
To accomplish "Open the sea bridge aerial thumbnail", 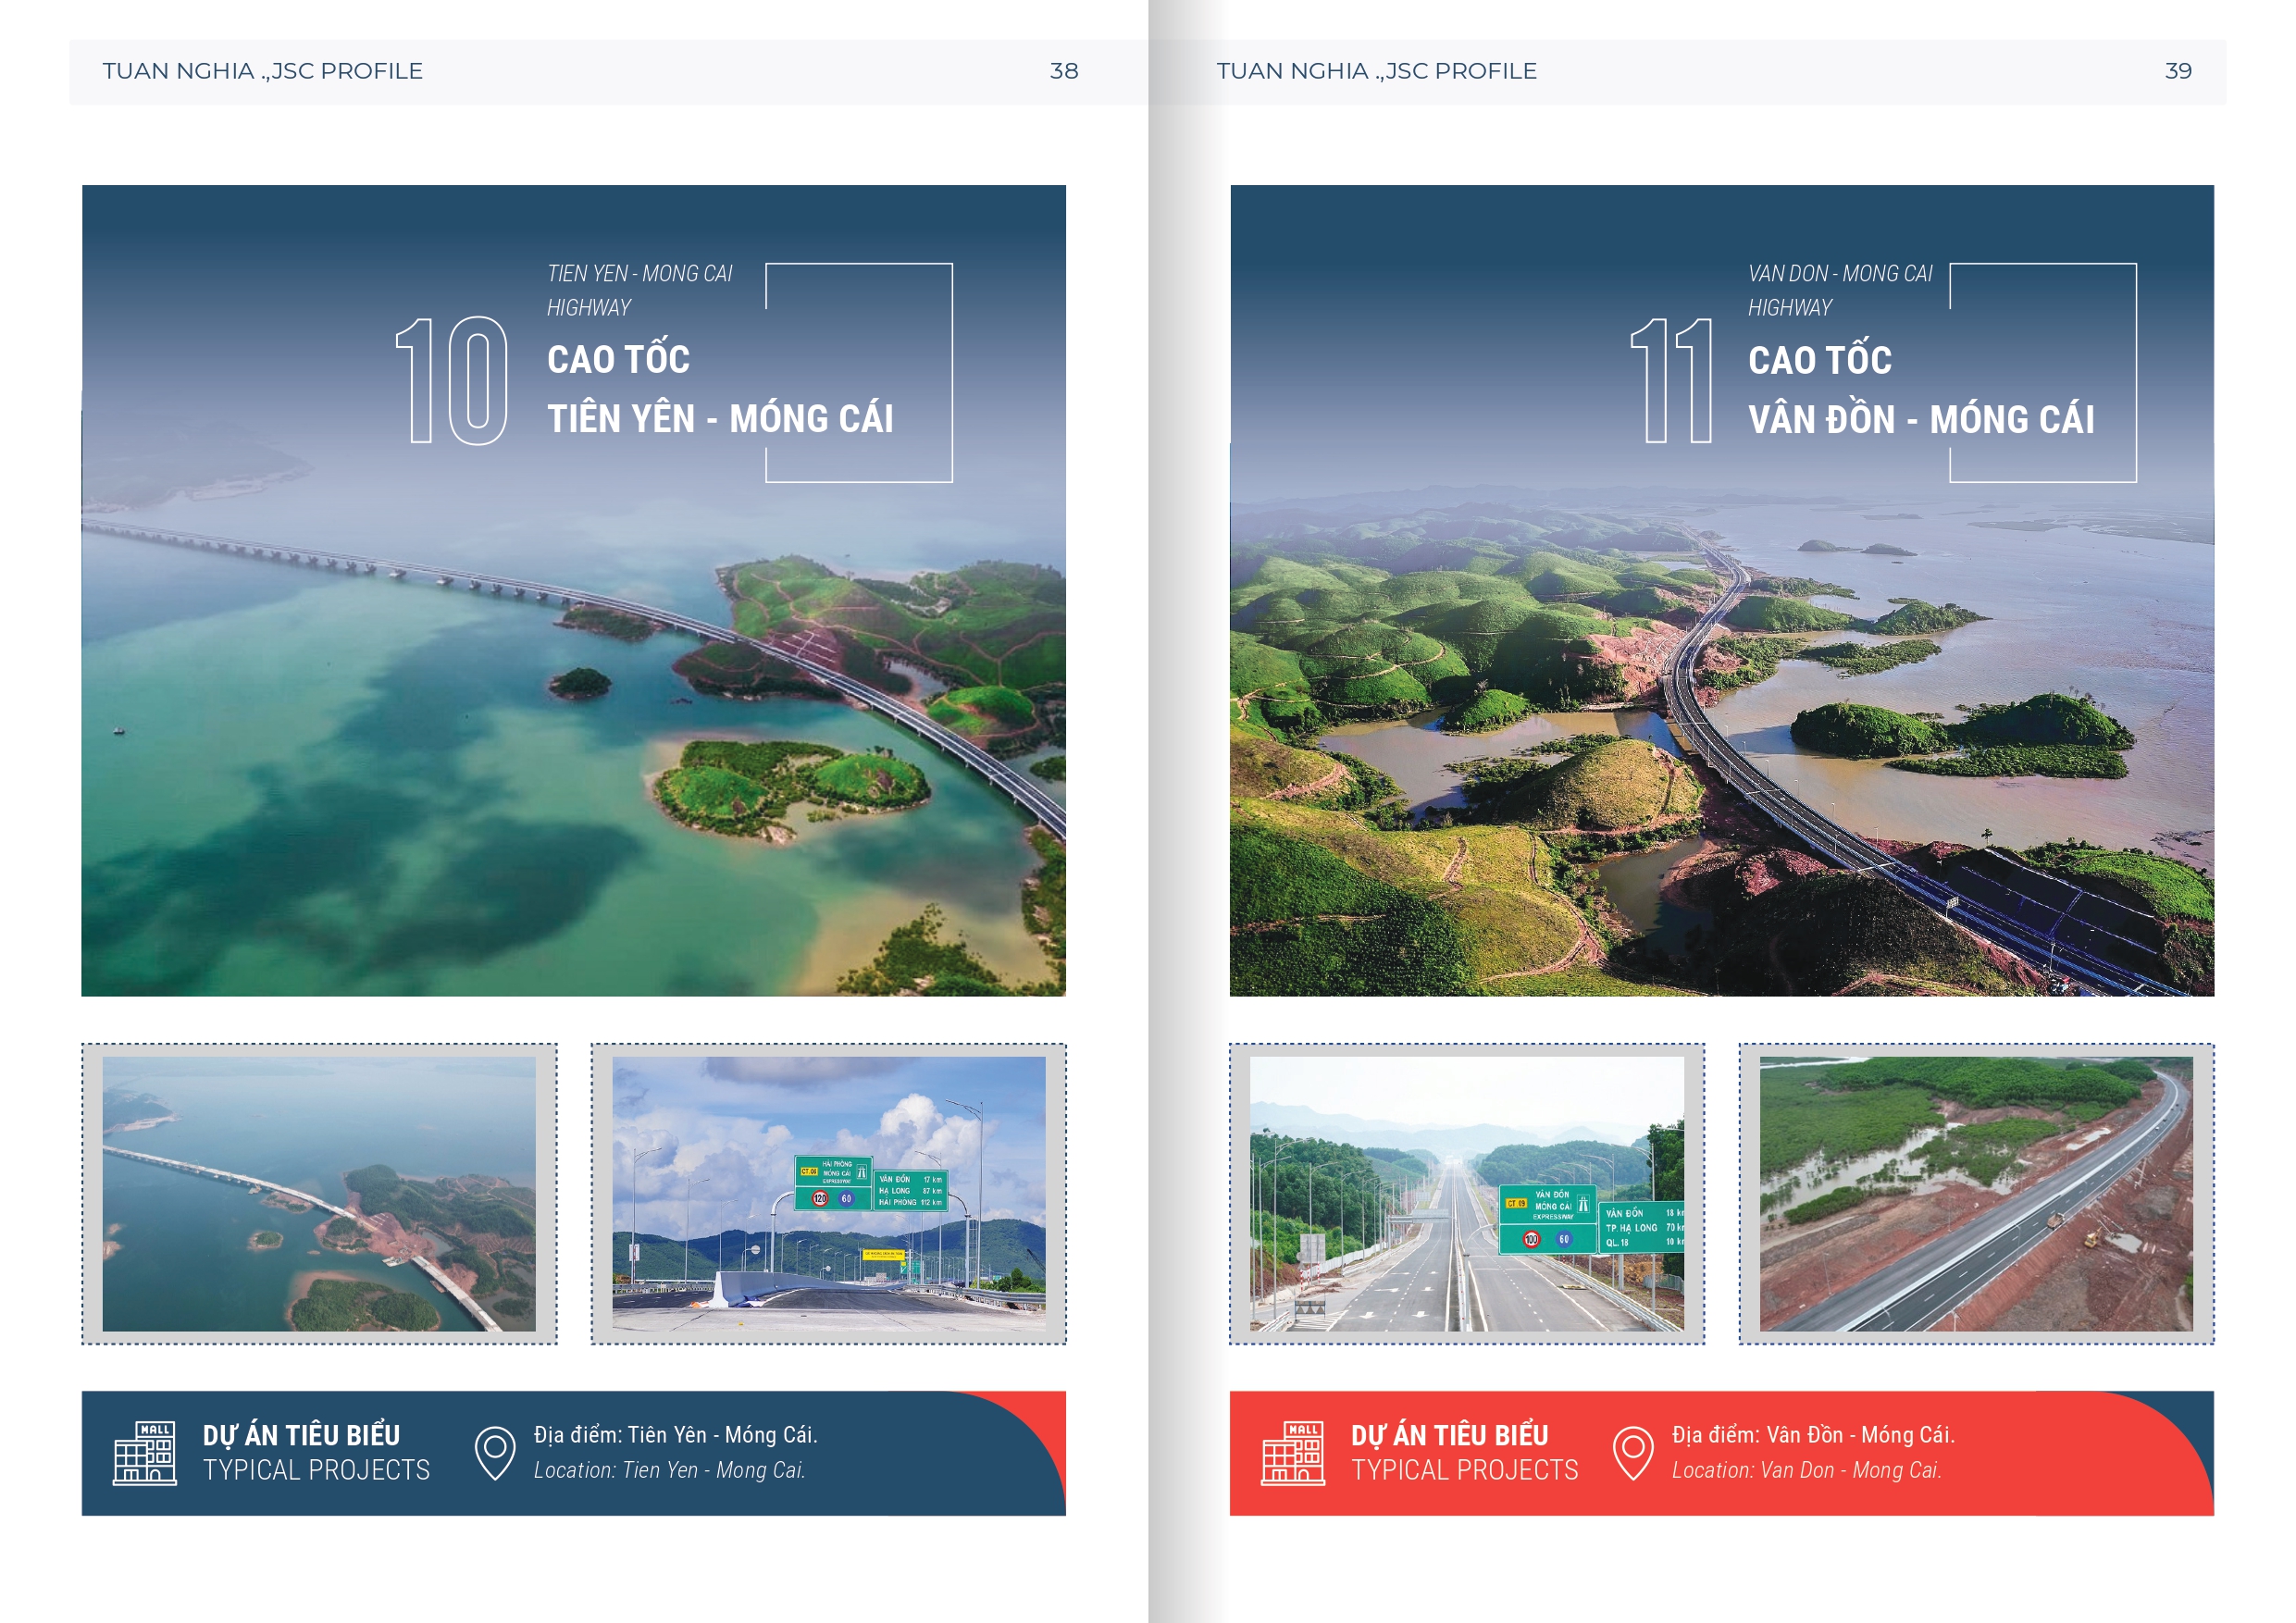I will click(319, 1193).
